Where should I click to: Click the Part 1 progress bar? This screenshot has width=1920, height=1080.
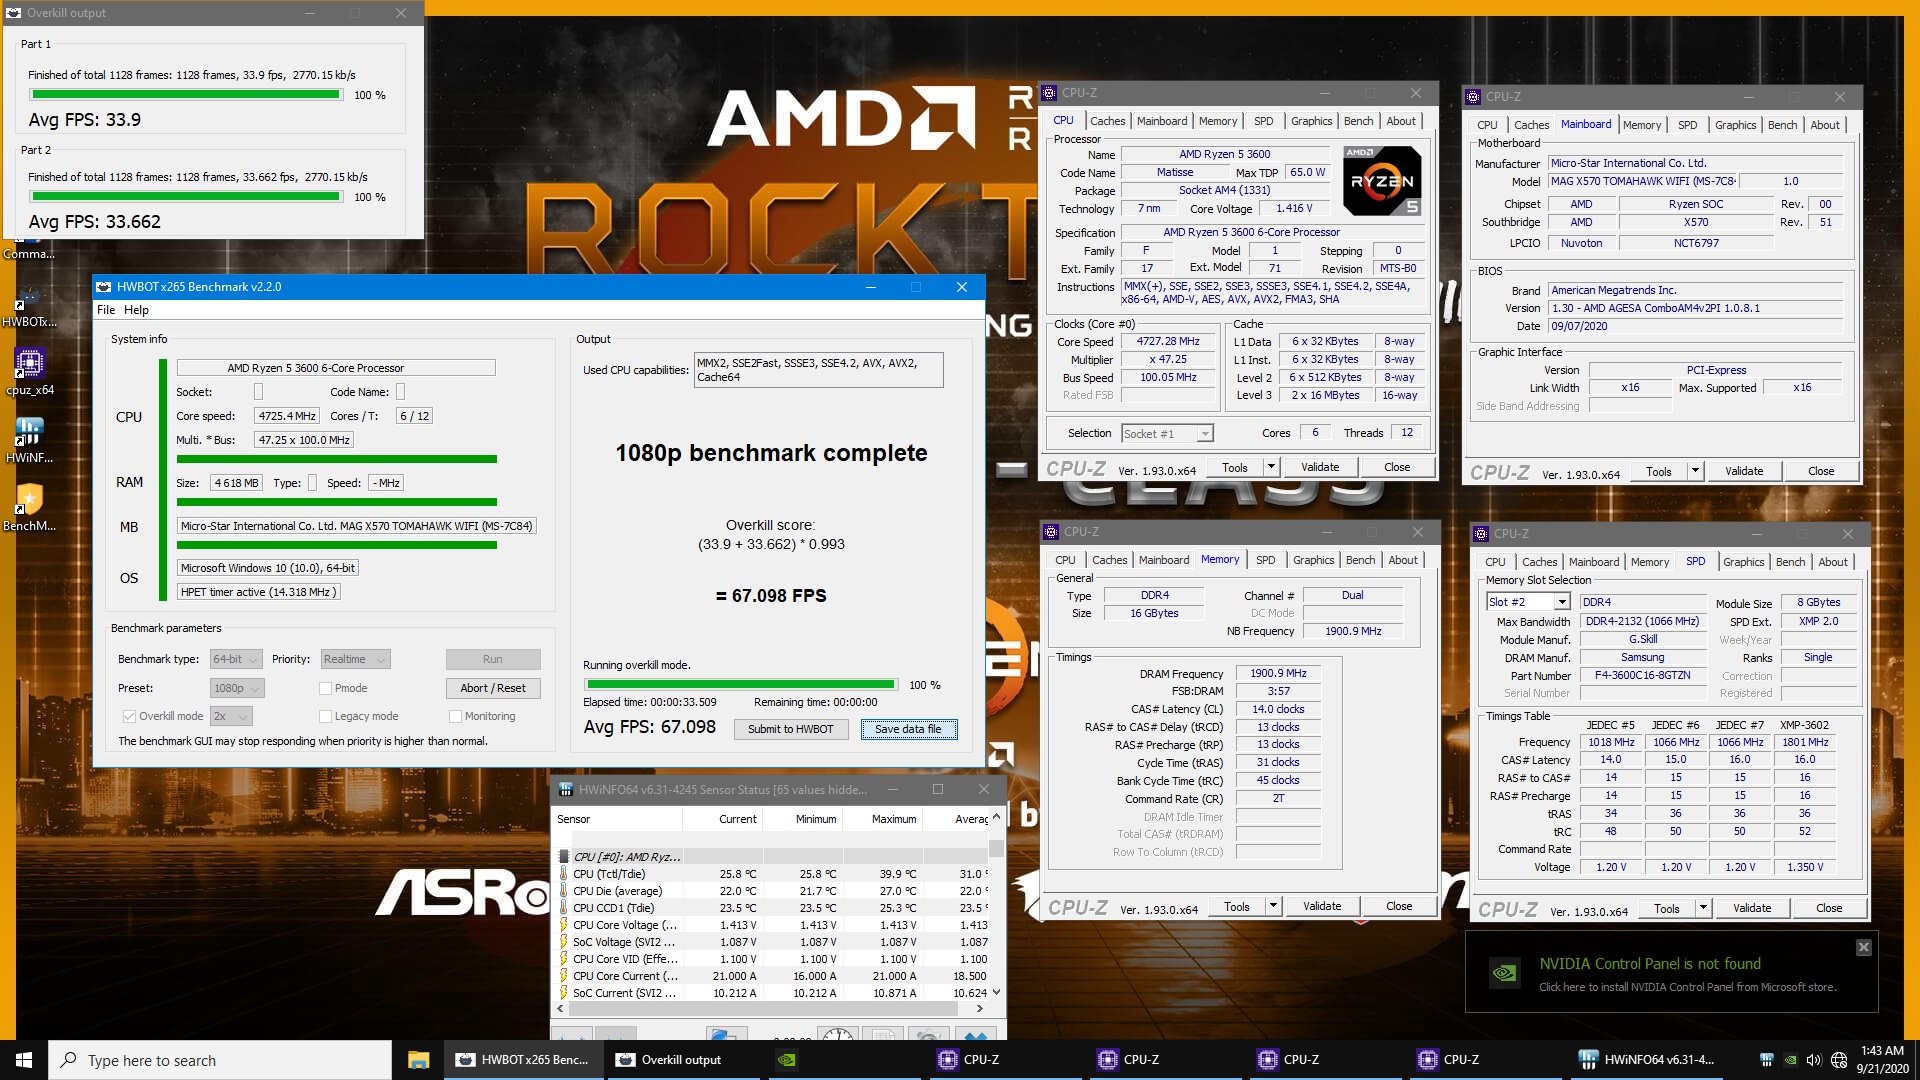[186, 95]
